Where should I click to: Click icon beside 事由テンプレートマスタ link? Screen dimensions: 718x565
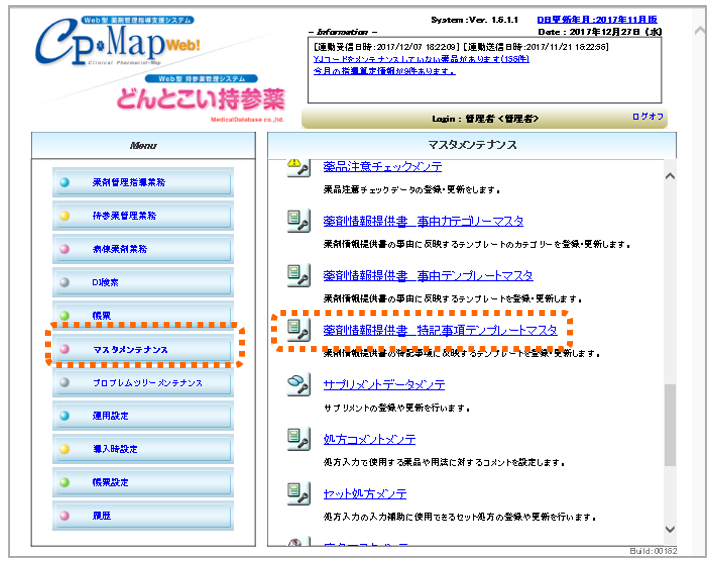(297, 275)
